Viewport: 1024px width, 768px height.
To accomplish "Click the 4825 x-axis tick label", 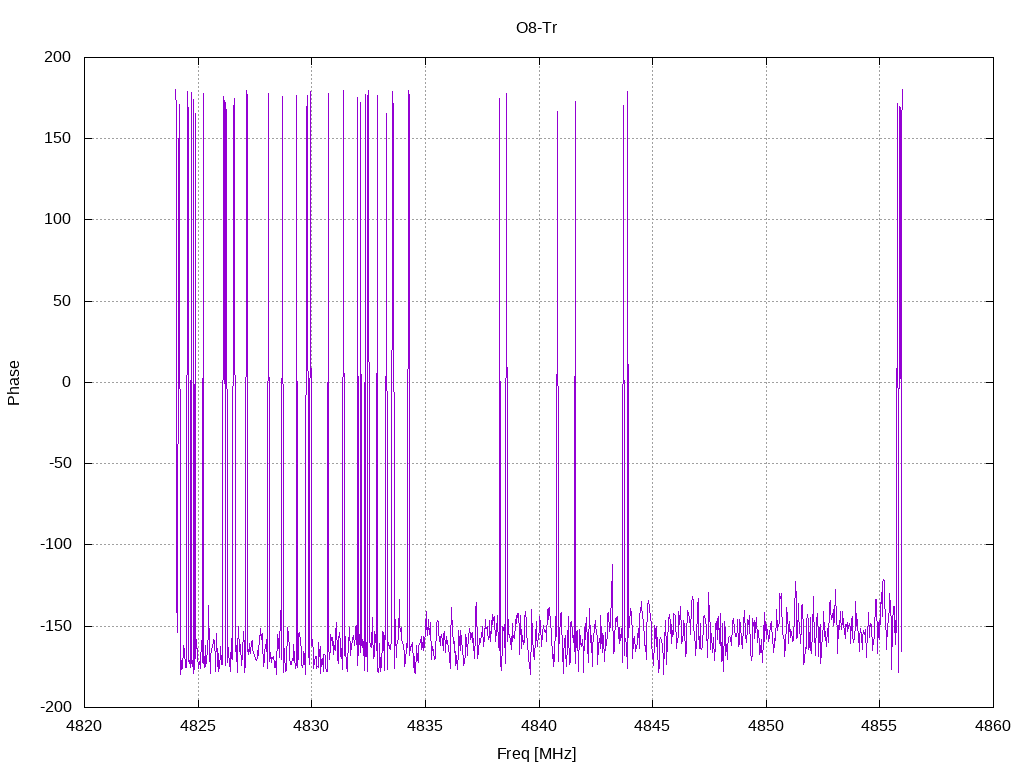I will coord(198,726).
